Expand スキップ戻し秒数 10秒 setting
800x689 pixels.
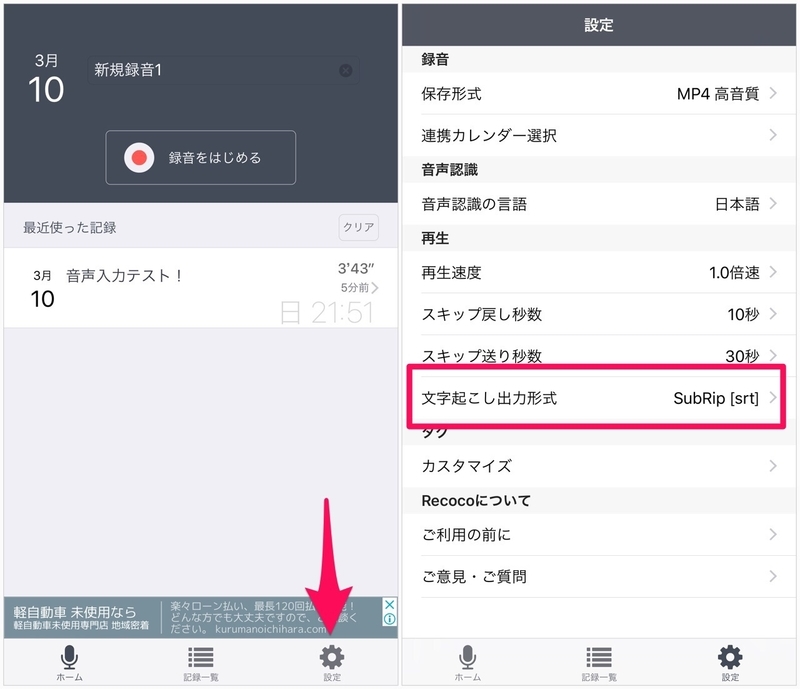point(599,314)
